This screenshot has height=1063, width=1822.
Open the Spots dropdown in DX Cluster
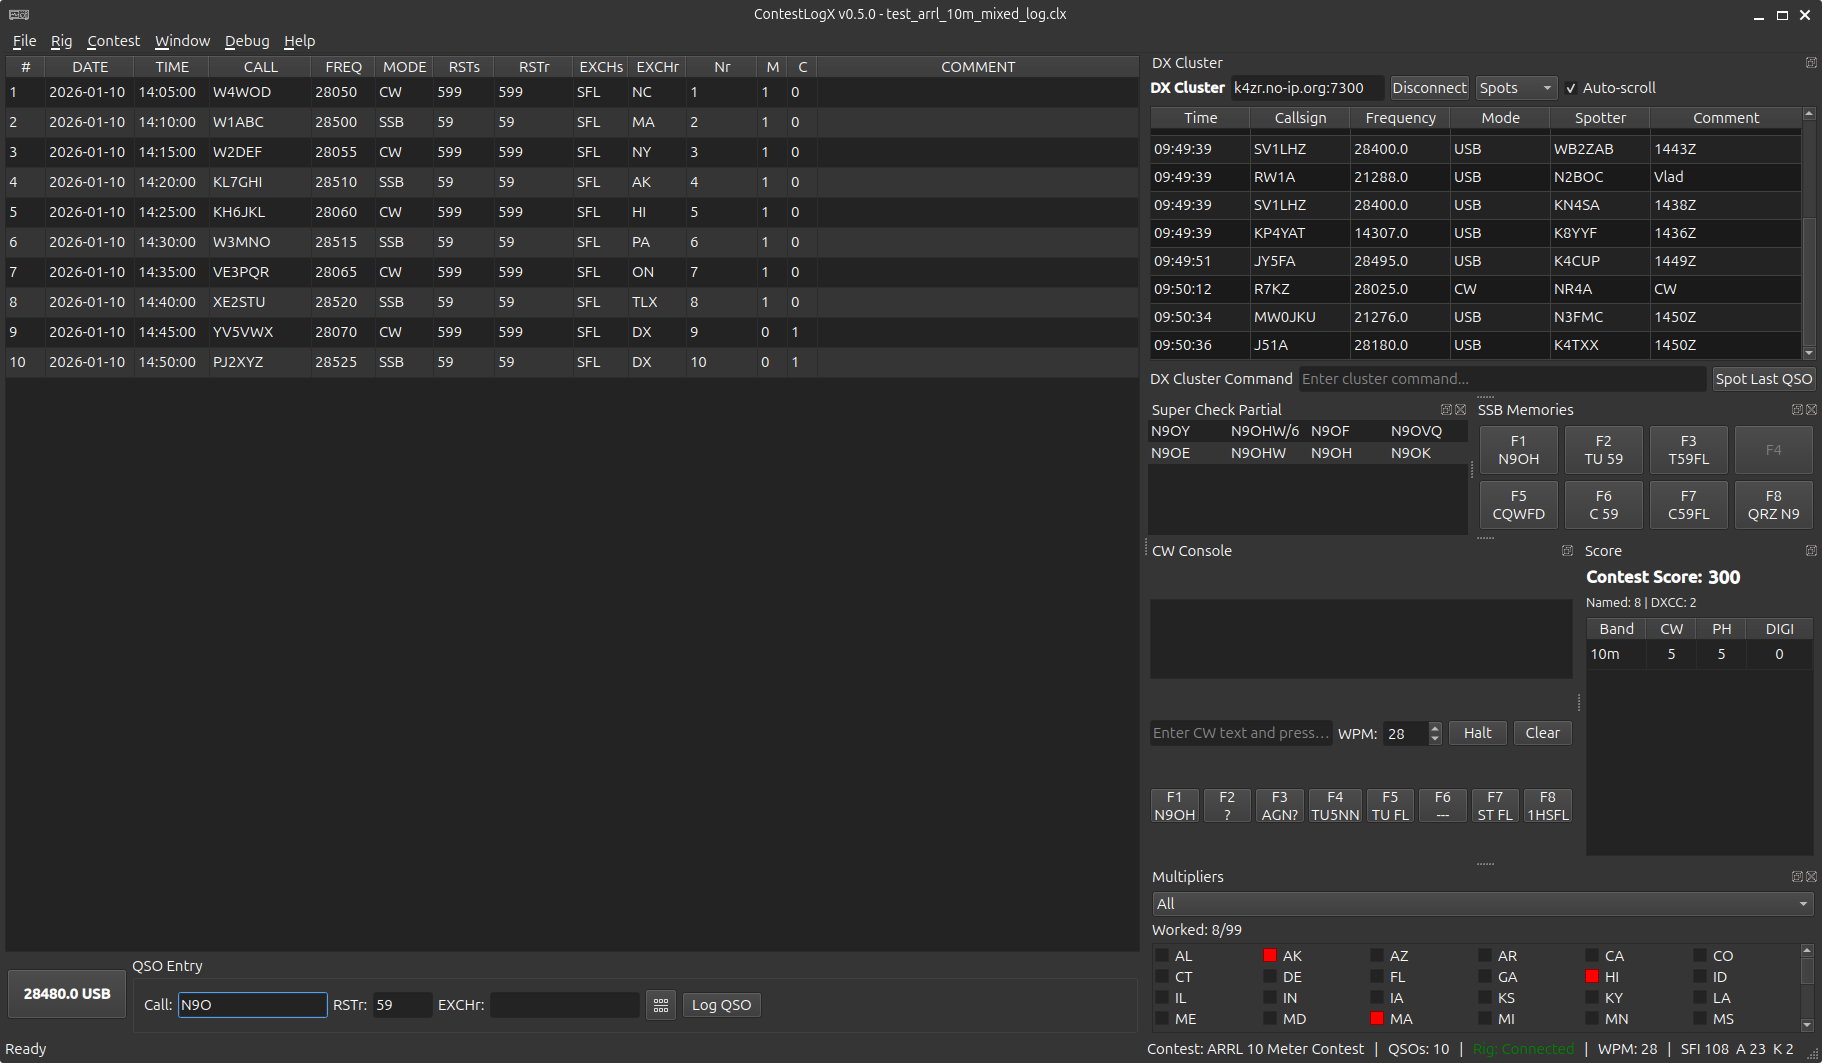[1515, 87]
